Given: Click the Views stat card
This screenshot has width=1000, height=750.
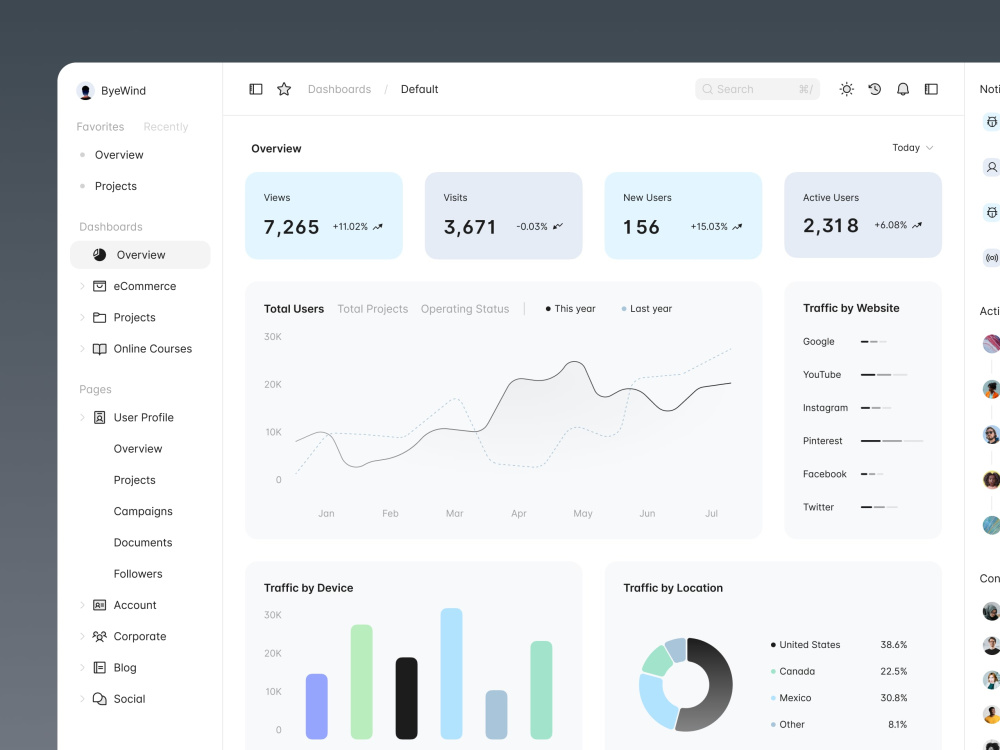Looking at the screenshot, I should click(324, 216).
